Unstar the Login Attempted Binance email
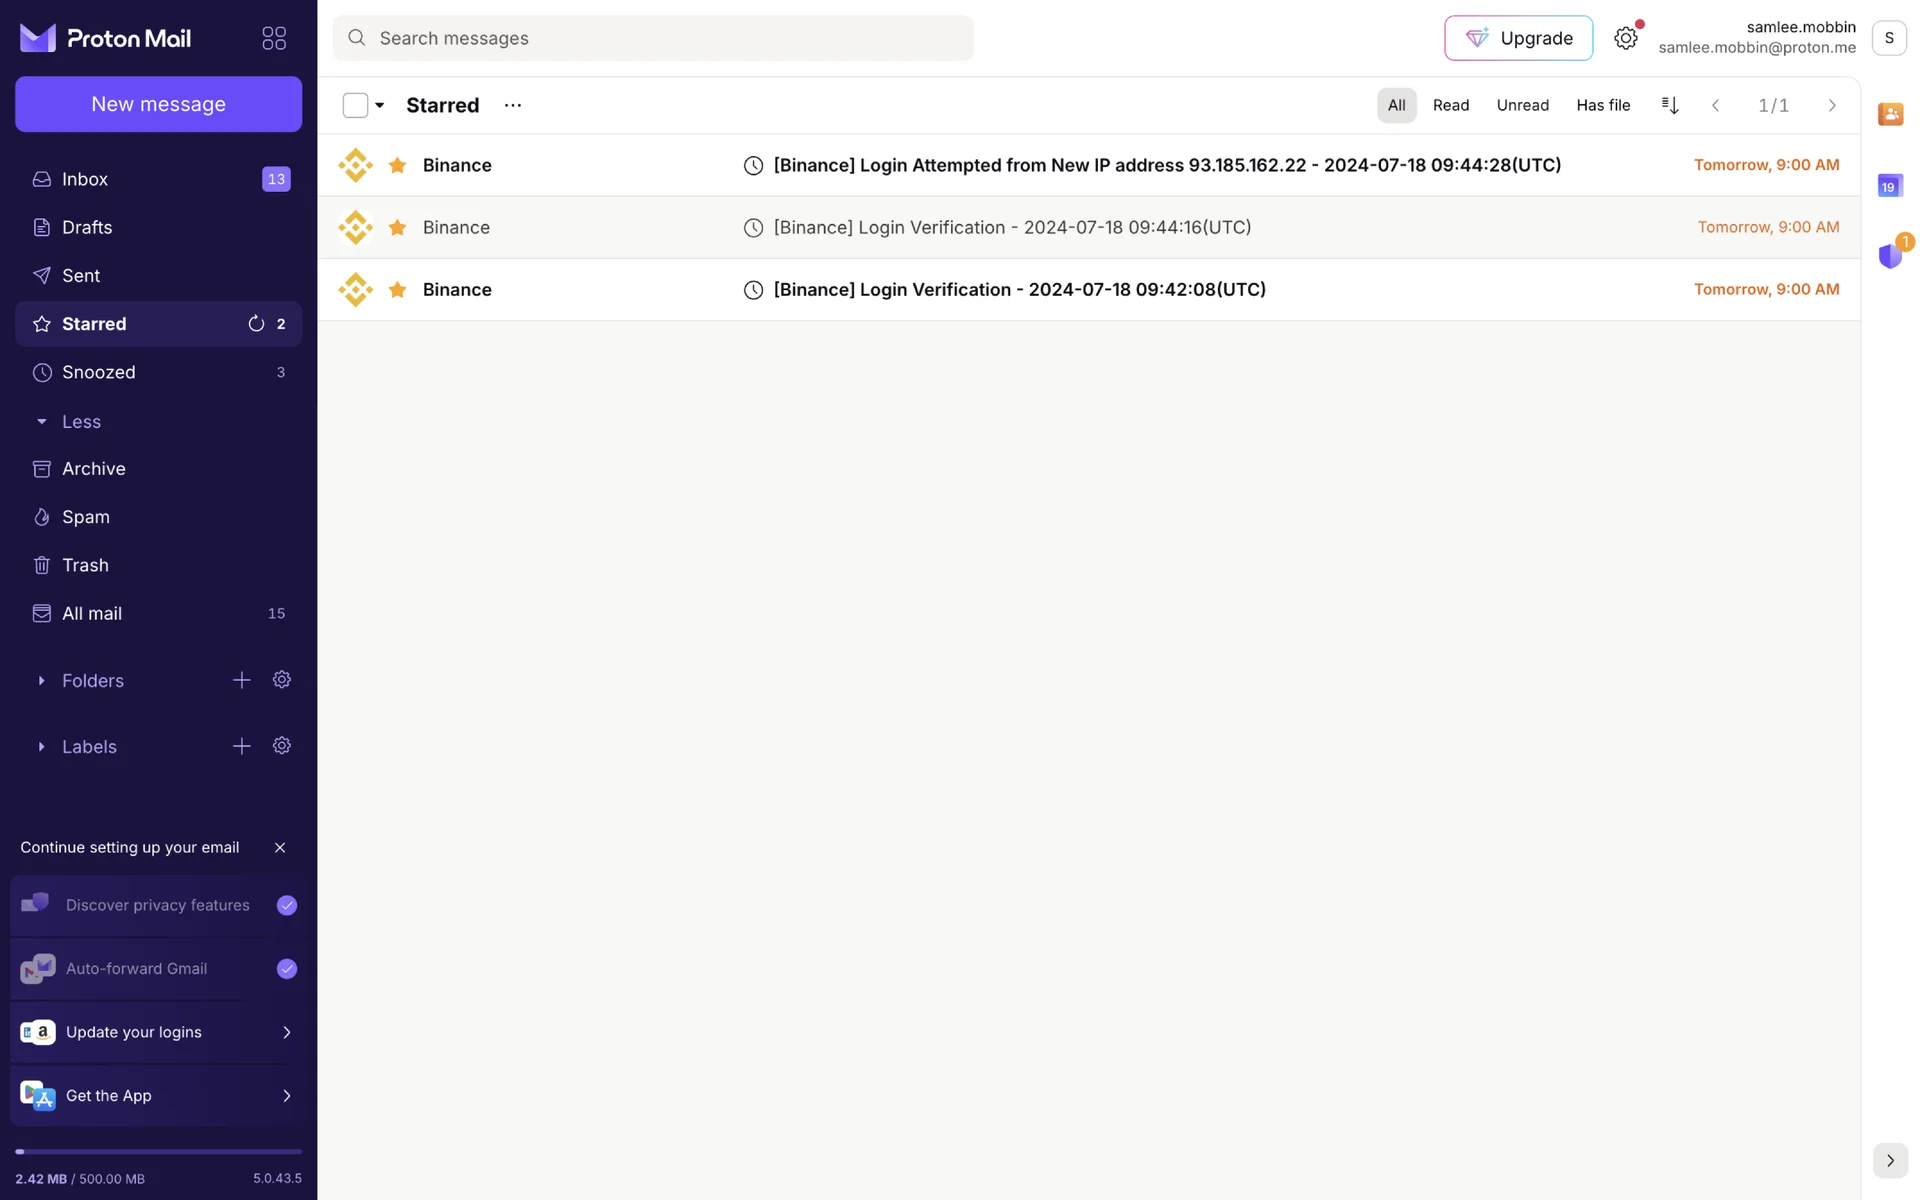 [x=397, y=165]
